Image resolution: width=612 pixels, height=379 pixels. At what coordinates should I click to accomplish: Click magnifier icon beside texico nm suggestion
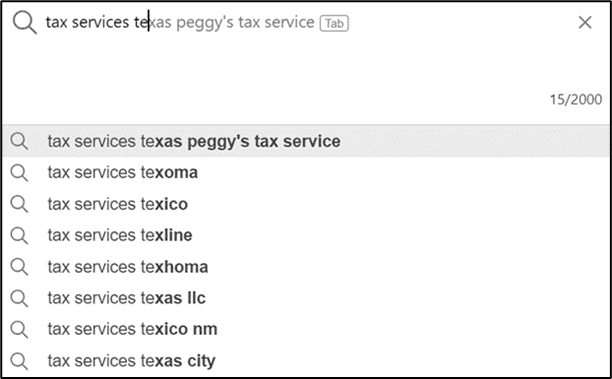point(19,330)
